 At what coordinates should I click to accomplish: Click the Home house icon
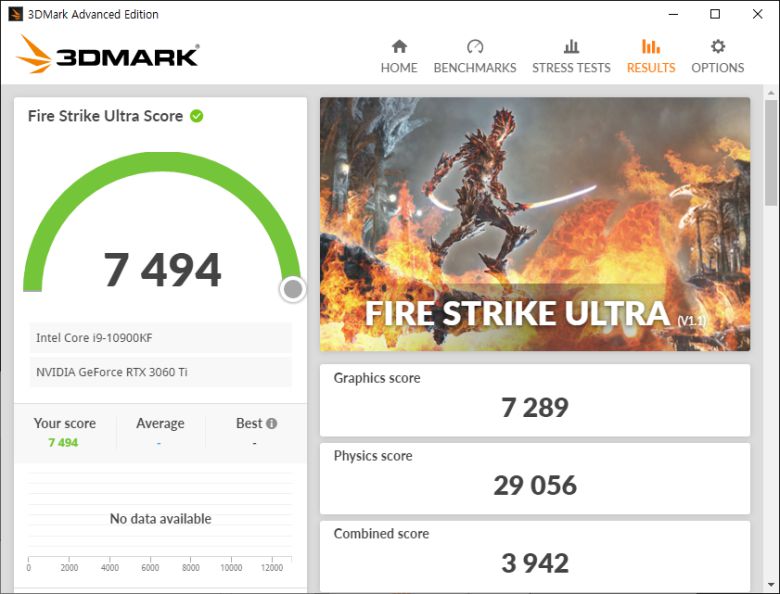[399, 47]
